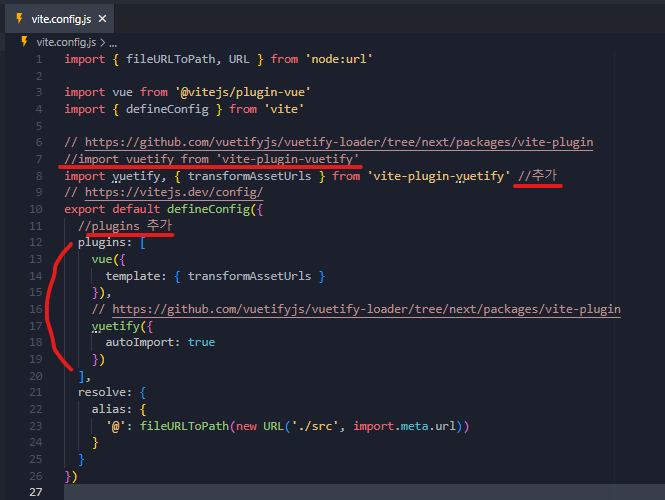The image size is (665, 500).
Task: Click 'new URL' on line 23
Action: tap(260, 426)
